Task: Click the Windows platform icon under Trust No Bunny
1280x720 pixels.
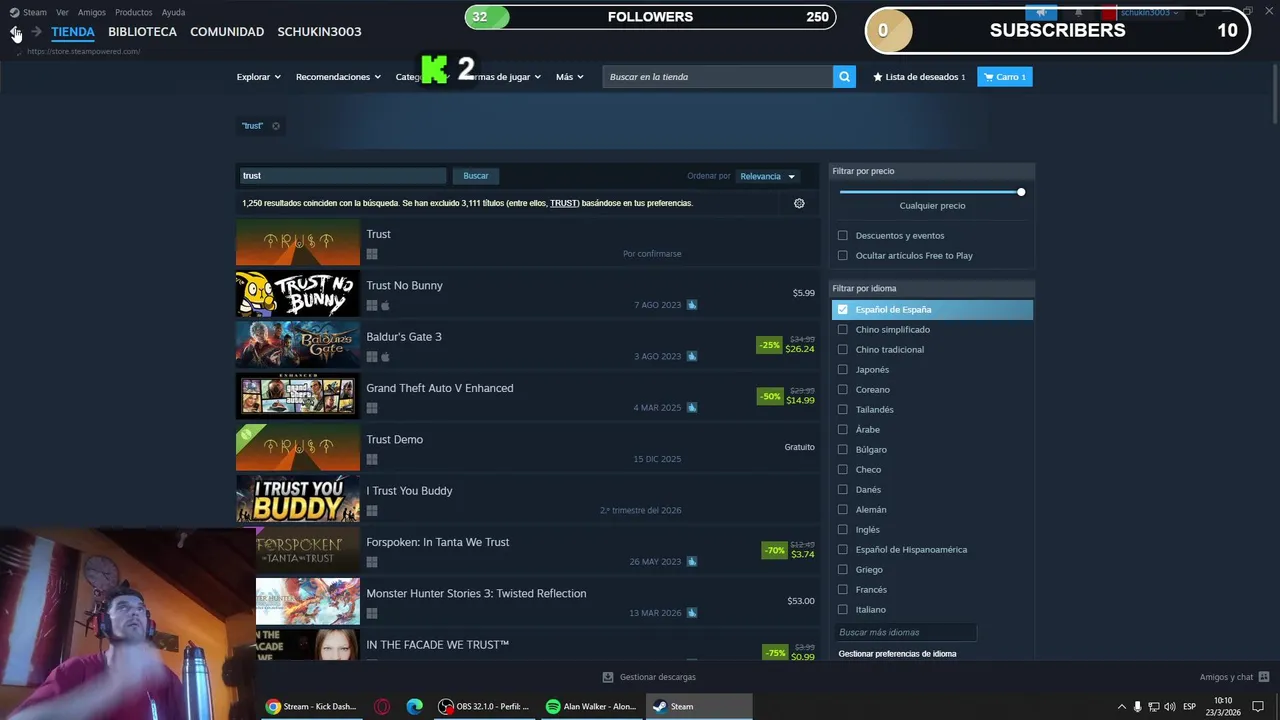Action: coord(372,305)
